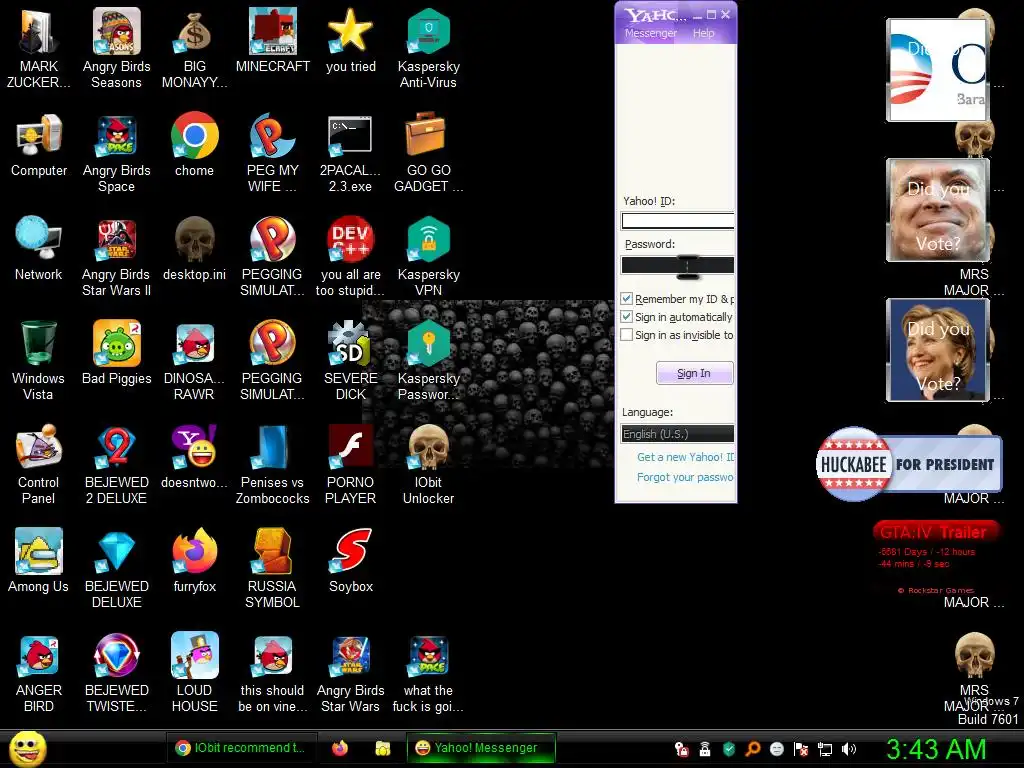
Task: Click the McCain 'Did you Vote?' gadget
Action: (x=938, y=210)
